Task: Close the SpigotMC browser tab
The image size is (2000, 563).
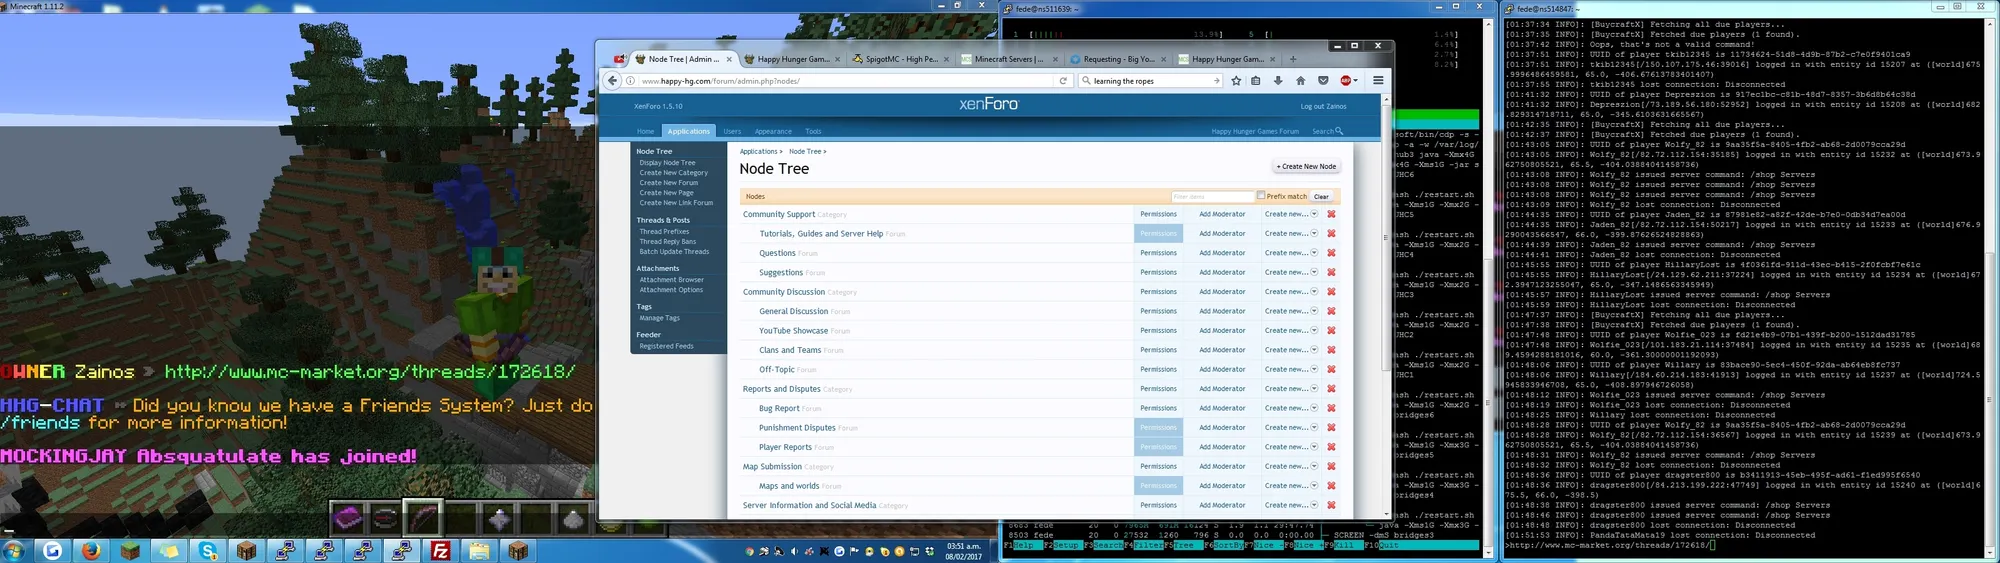Action: pyautogui.click(x=947, y=59)
